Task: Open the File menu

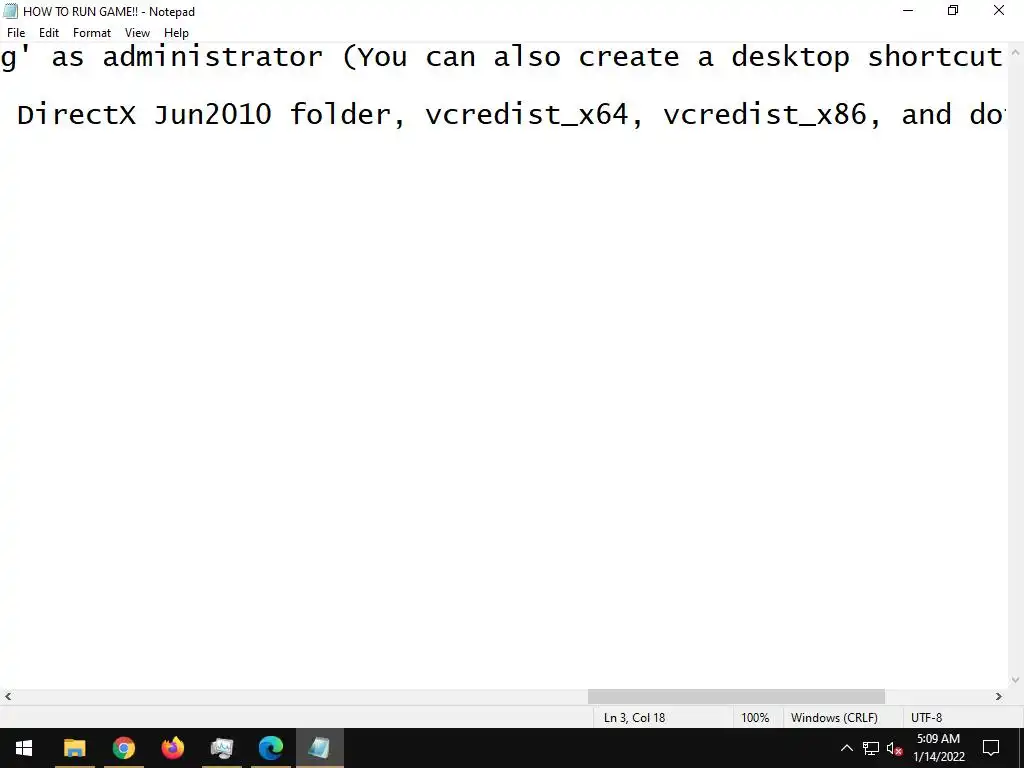Action: 16,33
